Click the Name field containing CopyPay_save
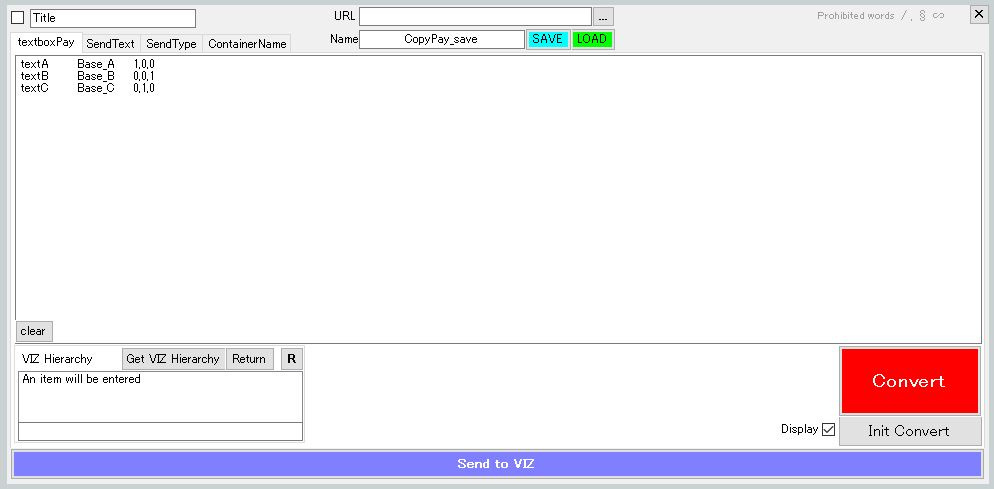Viewport: 994px width, 489px height. click(x=441, y=39)
